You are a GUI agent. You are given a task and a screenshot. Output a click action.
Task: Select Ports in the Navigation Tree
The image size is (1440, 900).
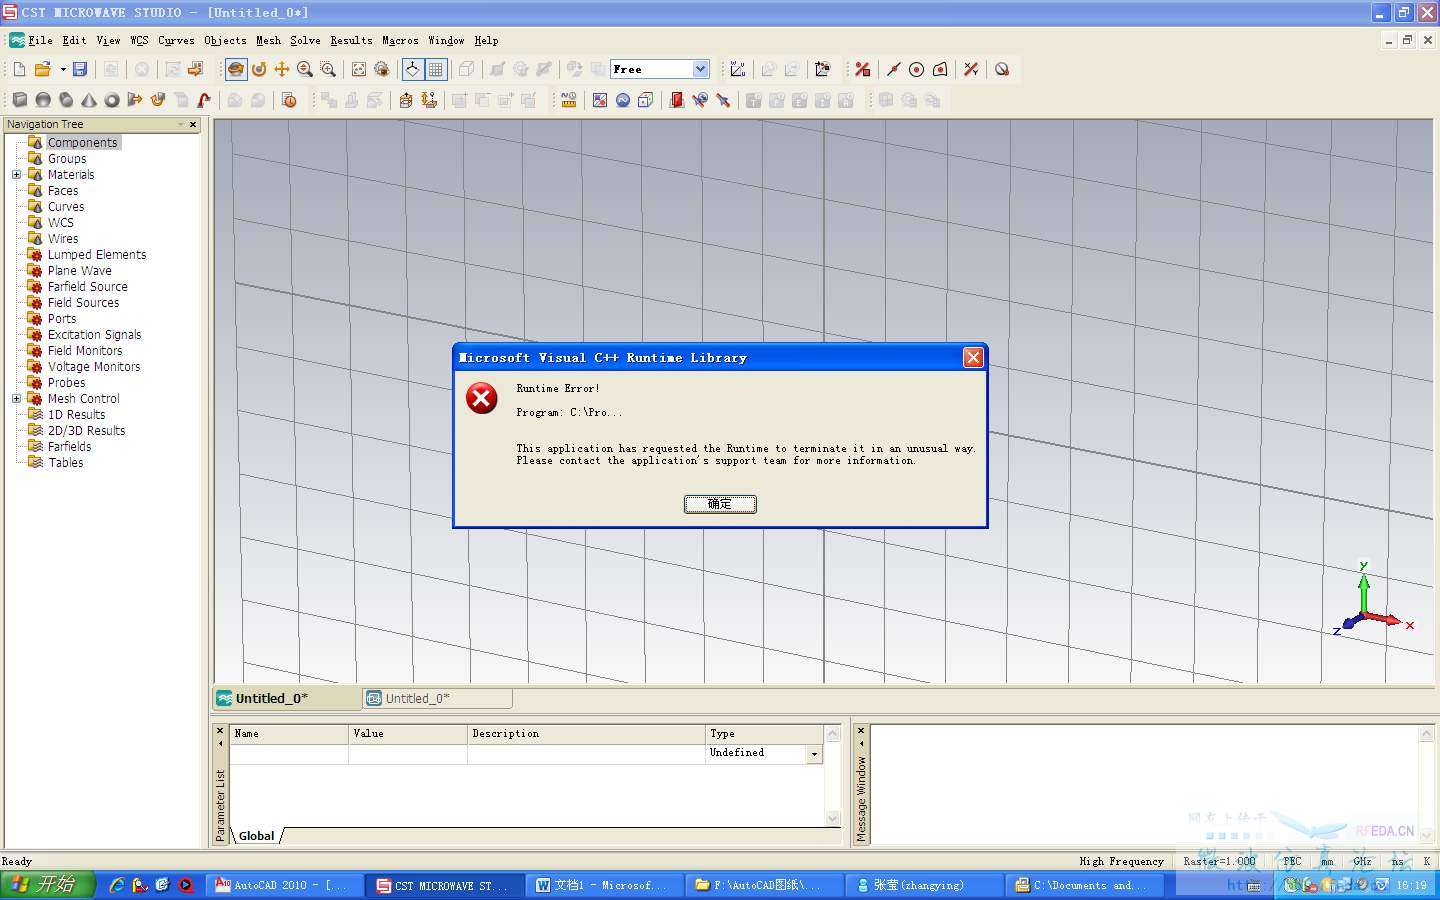click(x=62, y=319)
